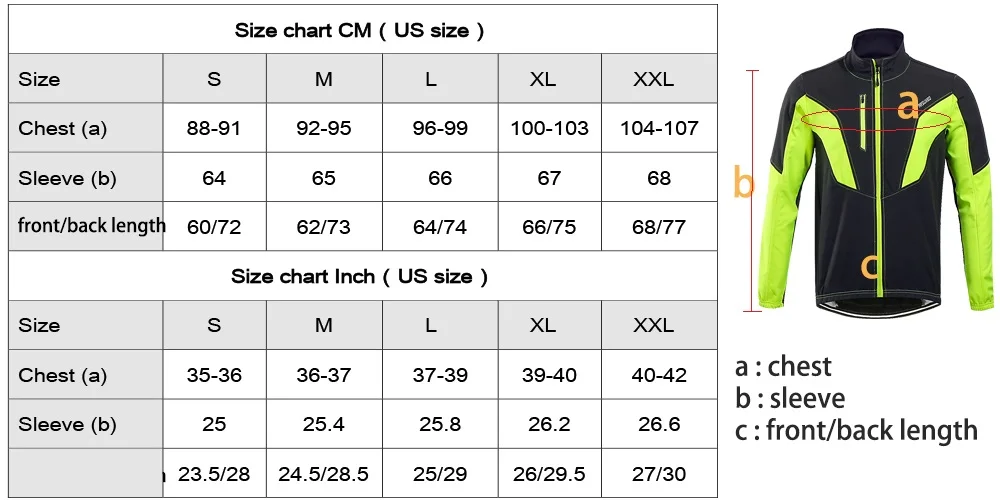
Task: Click the 'Size chart CM ( US size )' header
Action: click(360, 30)
